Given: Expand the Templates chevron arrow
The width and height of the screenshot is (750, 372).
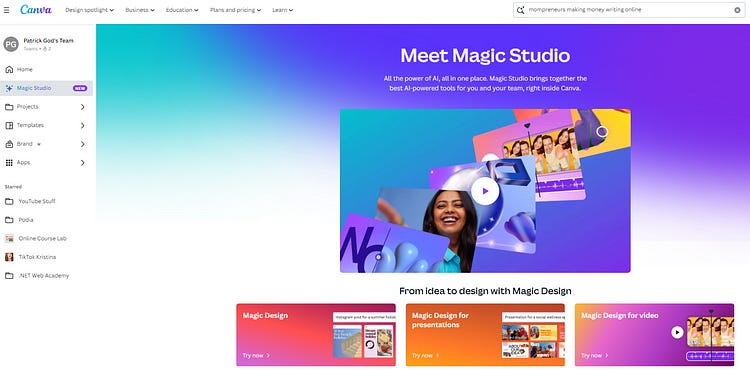Looking at the screenshot, I should [x=82, y=126].
